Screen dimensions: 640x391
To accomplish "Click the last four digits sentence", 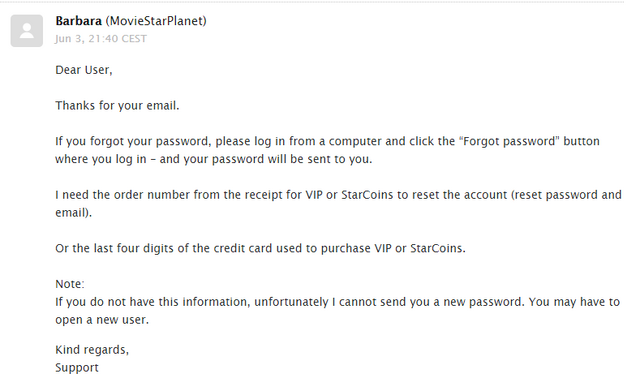I will [260, 249].
